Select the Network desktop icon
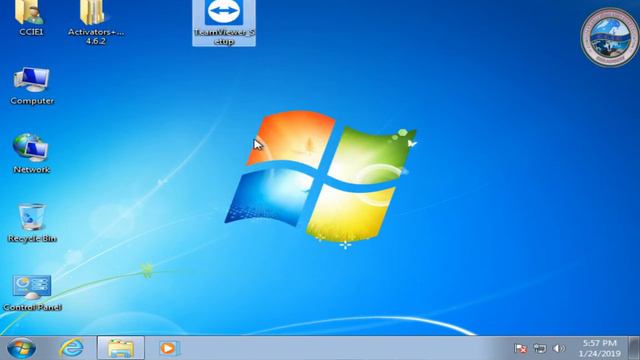Screen dimensions: 640x360 (x=31, y=154)
